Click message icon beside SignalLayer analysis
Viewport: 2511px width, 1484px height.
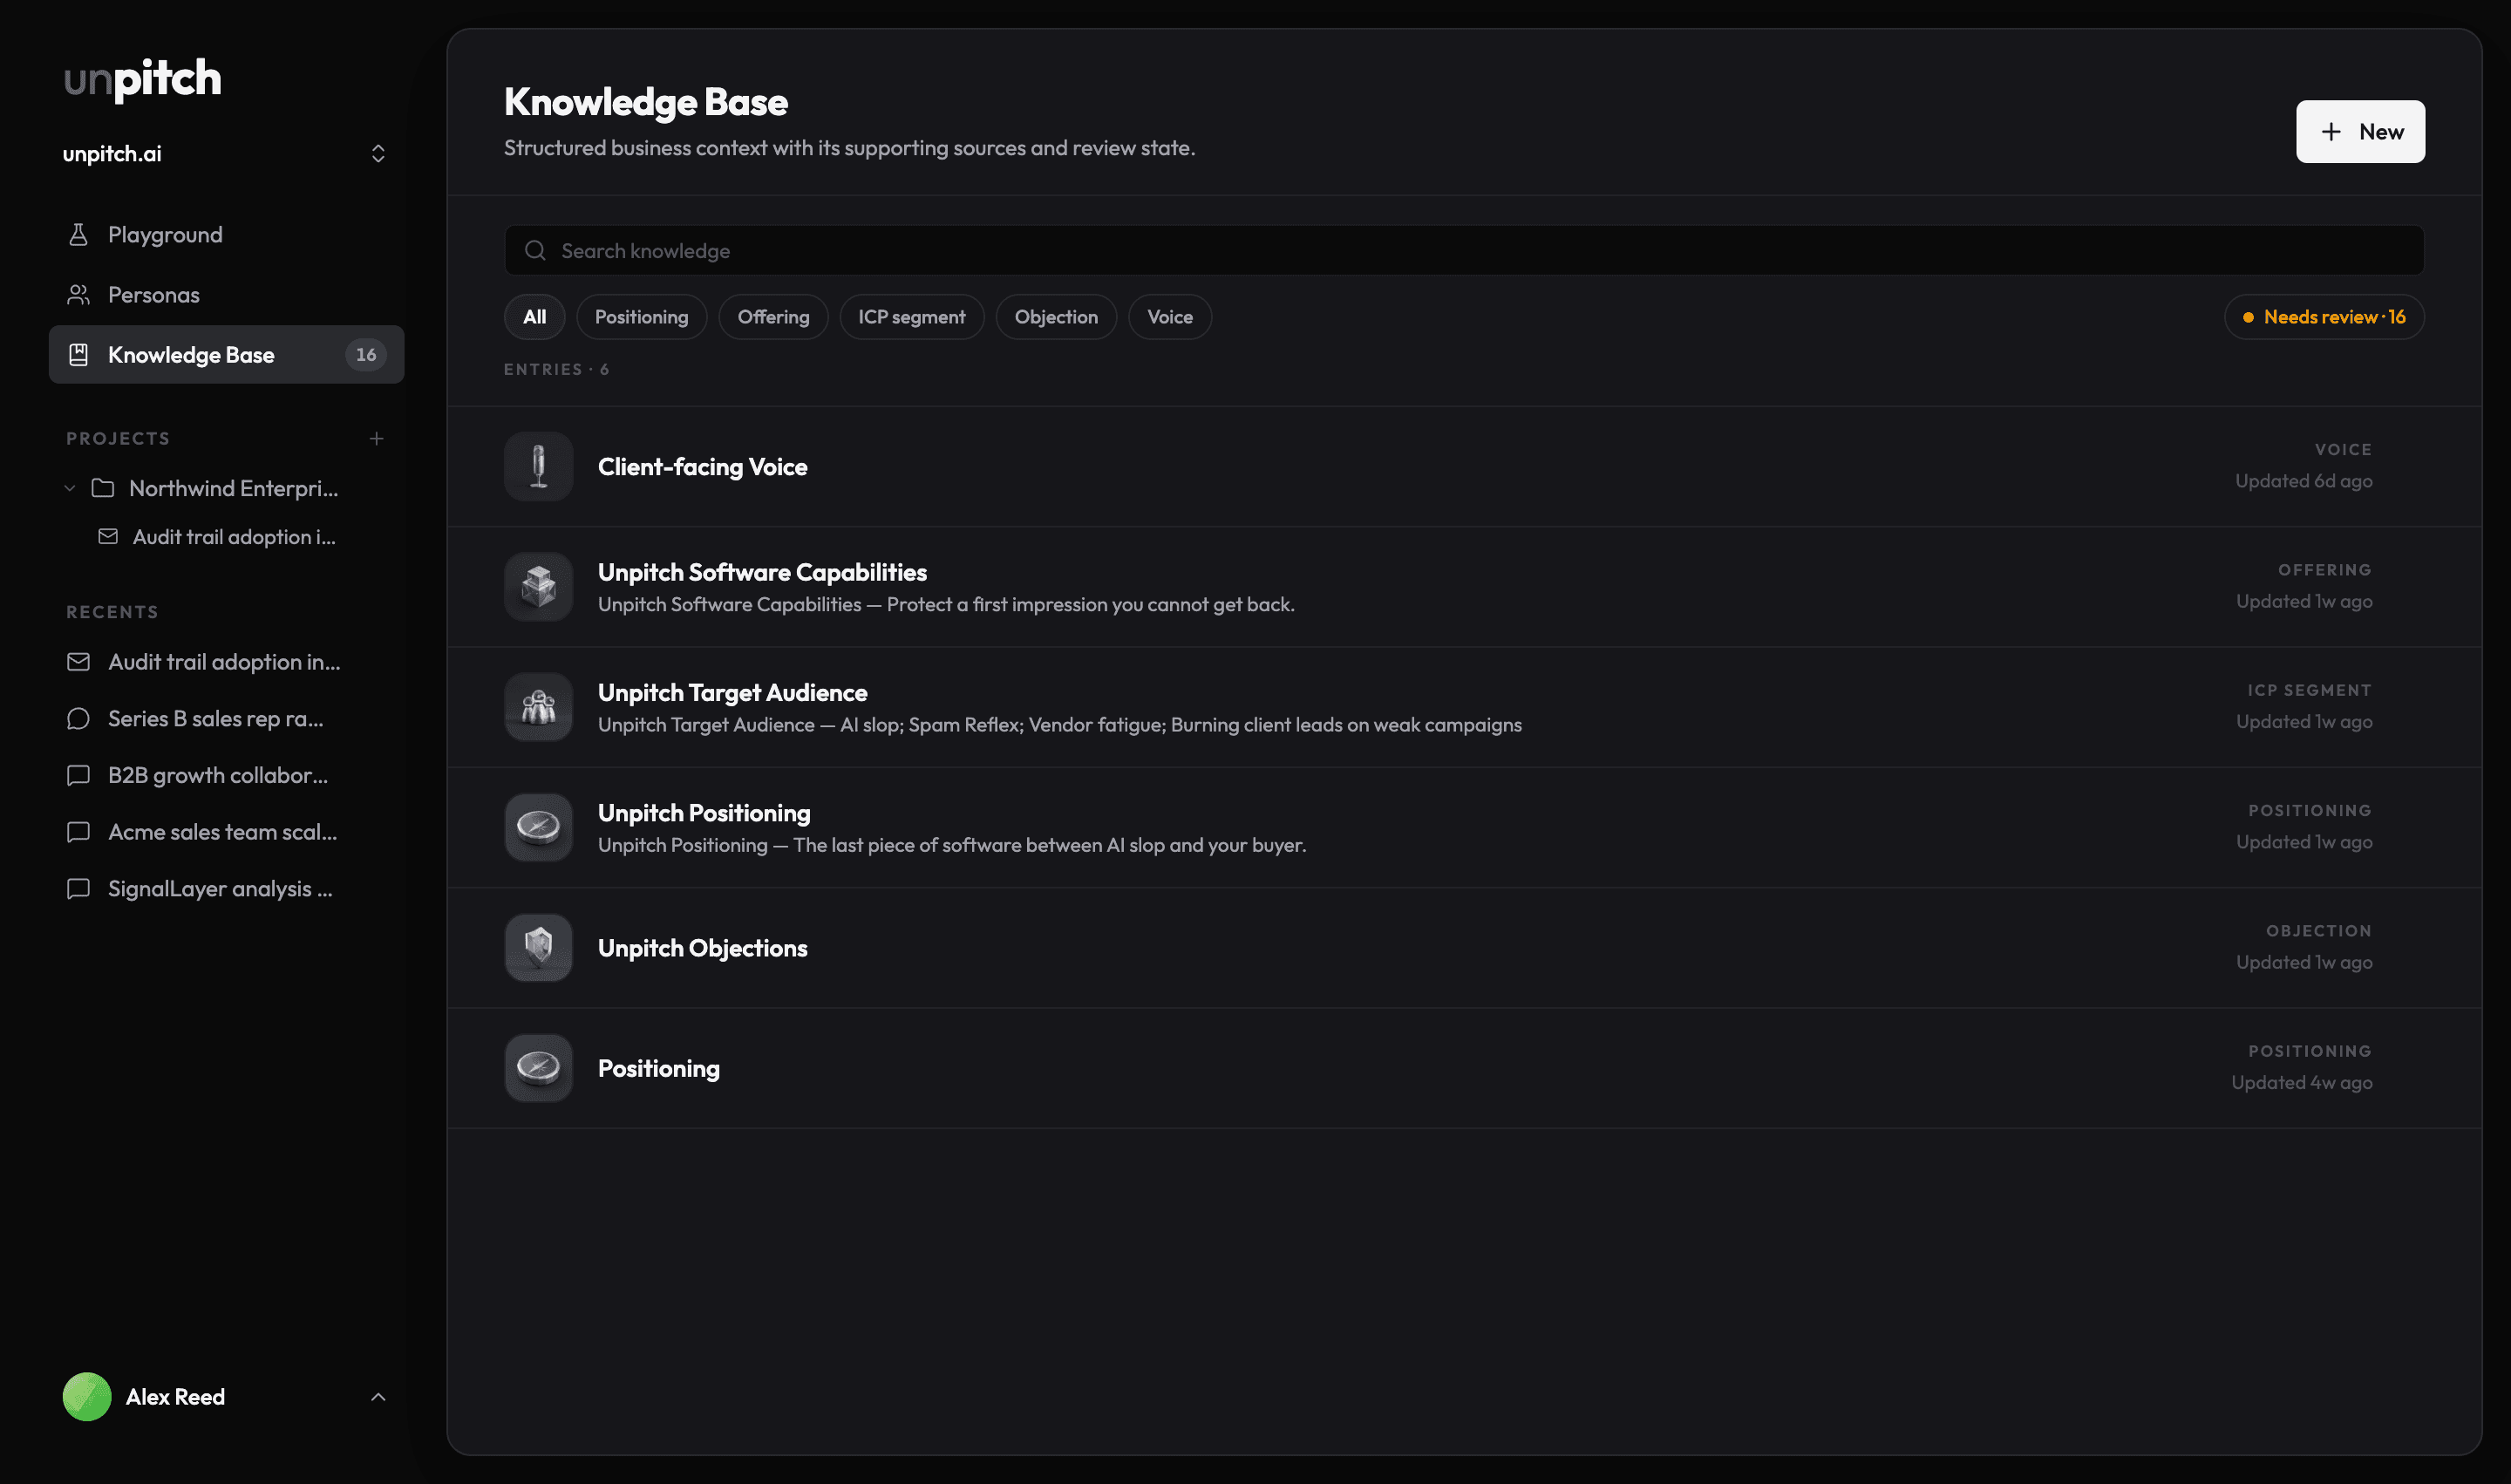[78, 888]
